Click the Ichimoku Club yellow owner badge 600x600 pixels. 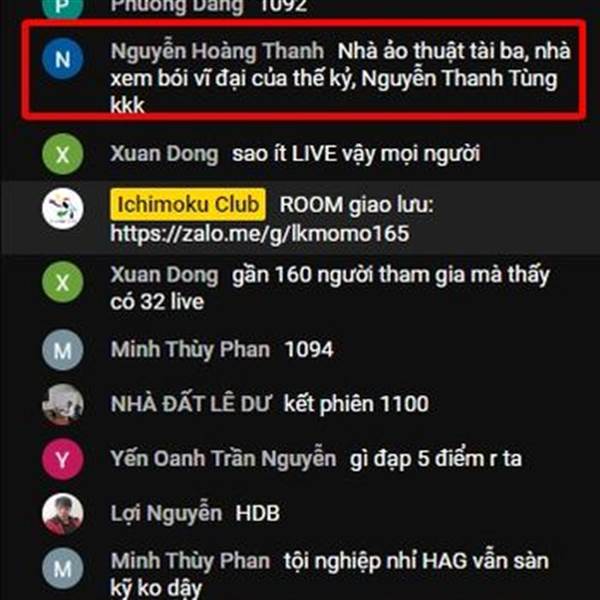[x=188, y=204]
